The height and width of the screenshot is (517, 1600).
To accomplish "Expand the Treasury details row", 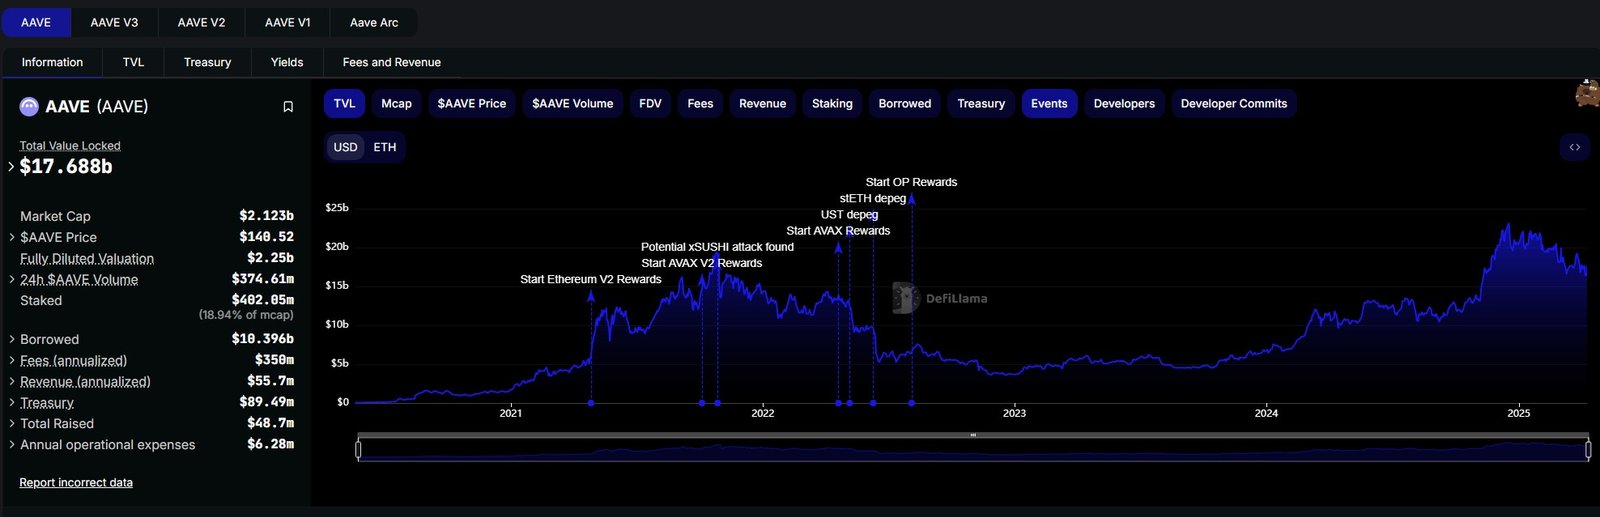I will pyautogui.click(x=11, y=402).
